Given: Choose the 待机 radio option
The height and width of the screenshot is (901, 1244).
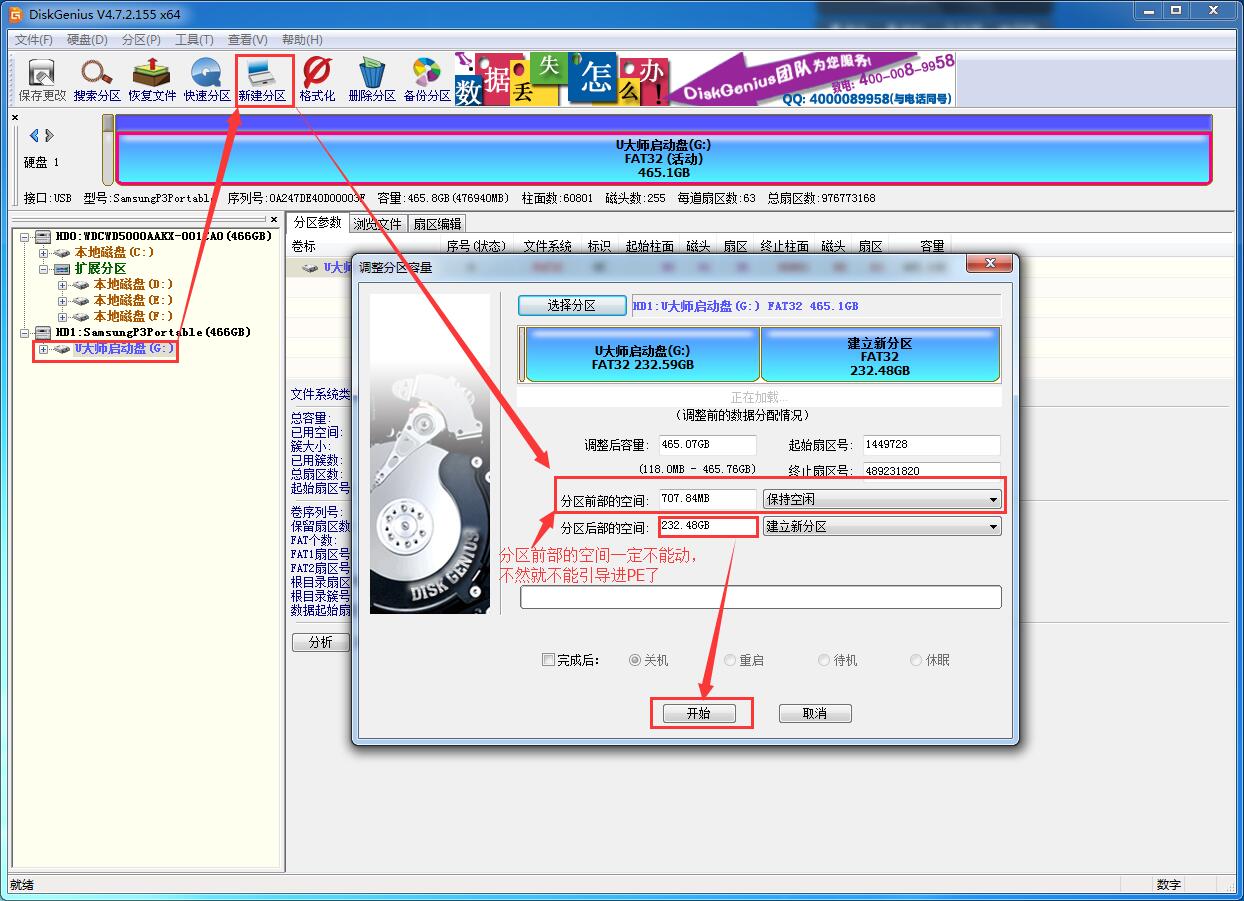Looking at the screenshot, I should point(824,660).
